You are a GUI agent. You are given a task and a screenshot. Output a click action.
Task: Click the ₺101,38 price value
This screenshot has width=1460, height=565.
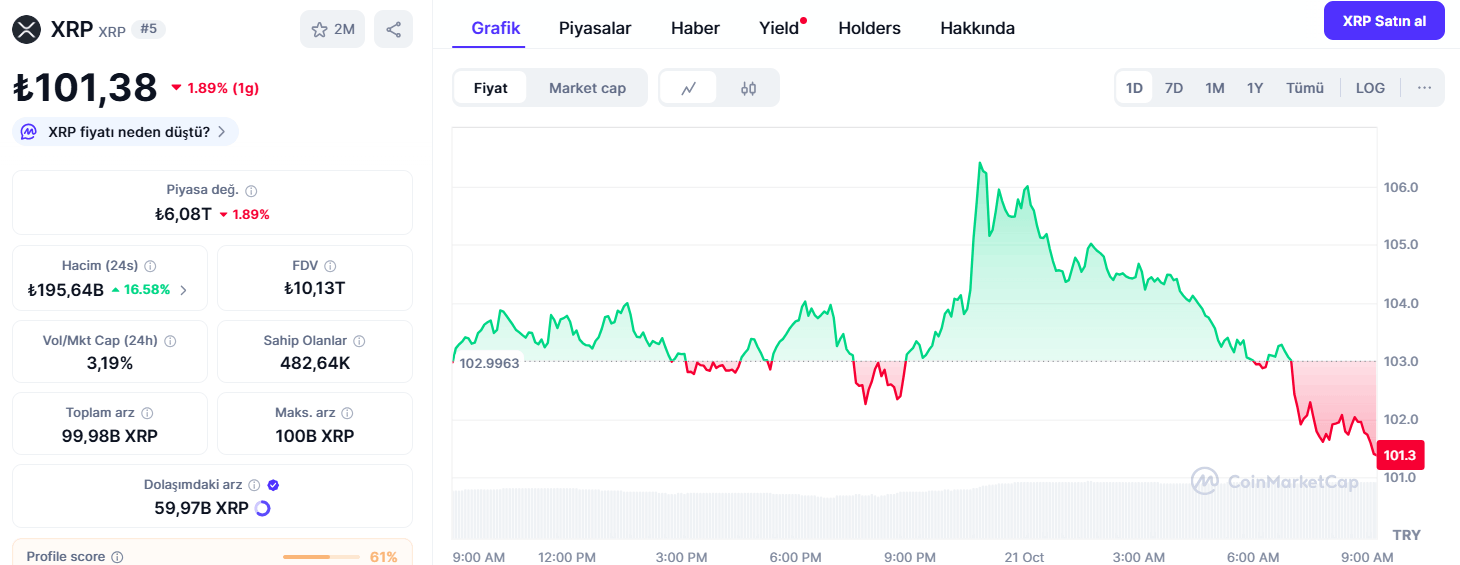point(85,87)
